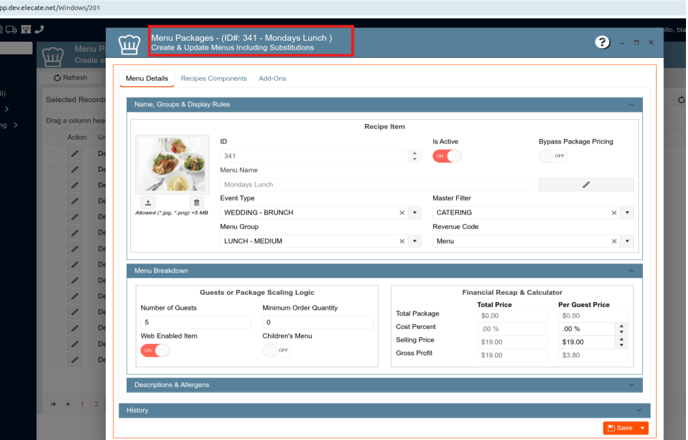This screenshot has width=688, height=440.
Task: Increase the Per Guest Selling Price stepper
Action: point(621,339)
